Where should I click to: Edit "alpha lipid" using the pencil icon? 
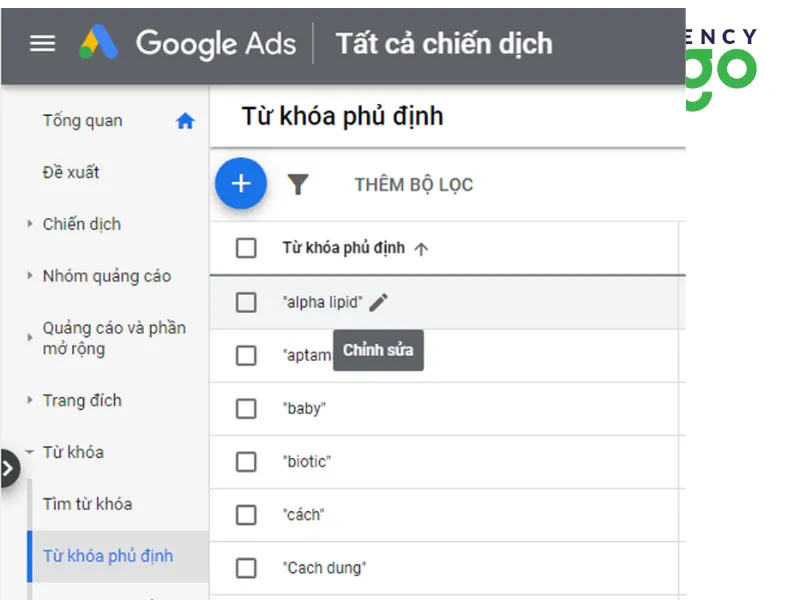pos(378,301)
